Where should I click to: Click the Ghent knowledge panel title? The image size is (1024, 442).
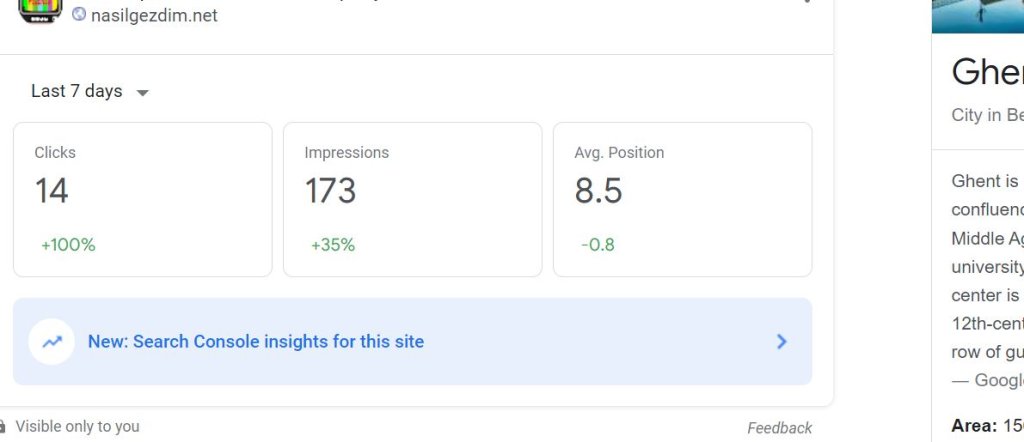click(987, 72)
